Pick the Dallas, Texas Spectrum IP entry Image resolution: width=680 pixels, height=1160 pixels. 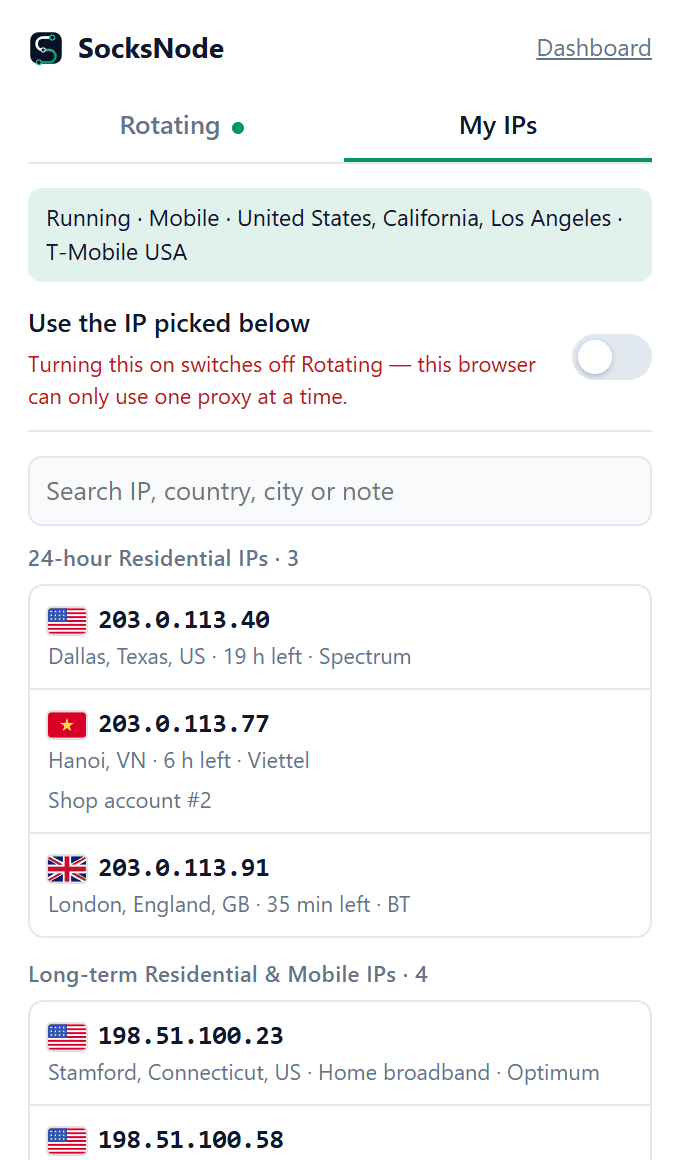[340, 638]
